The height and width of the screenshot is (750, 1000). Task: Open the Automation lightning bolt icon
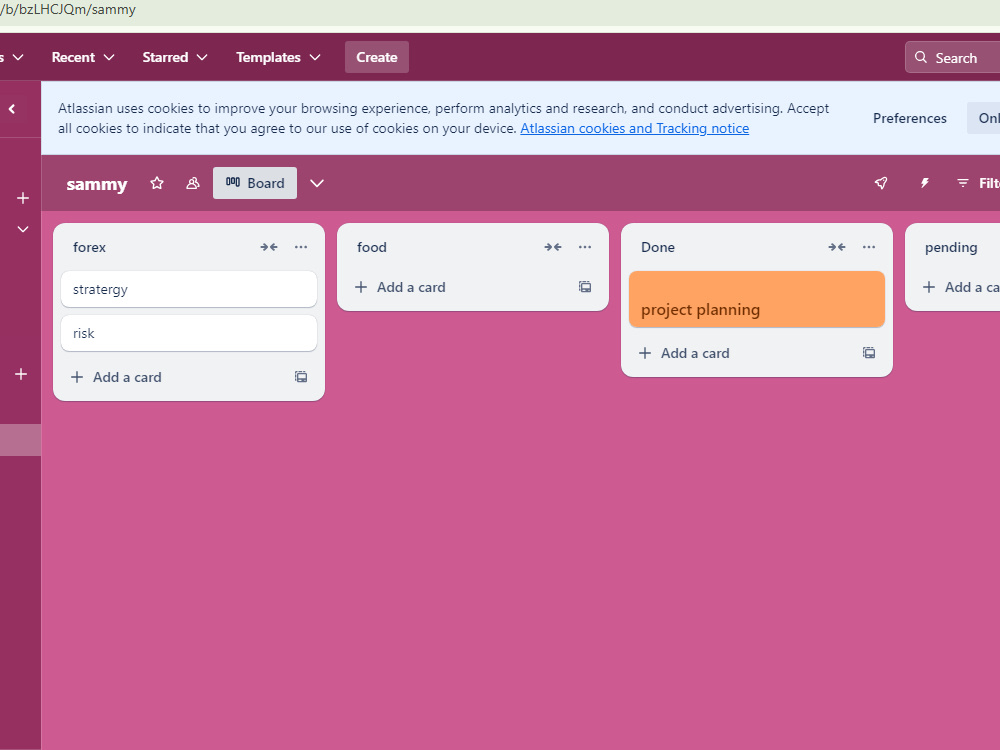[x=924, y=184]
